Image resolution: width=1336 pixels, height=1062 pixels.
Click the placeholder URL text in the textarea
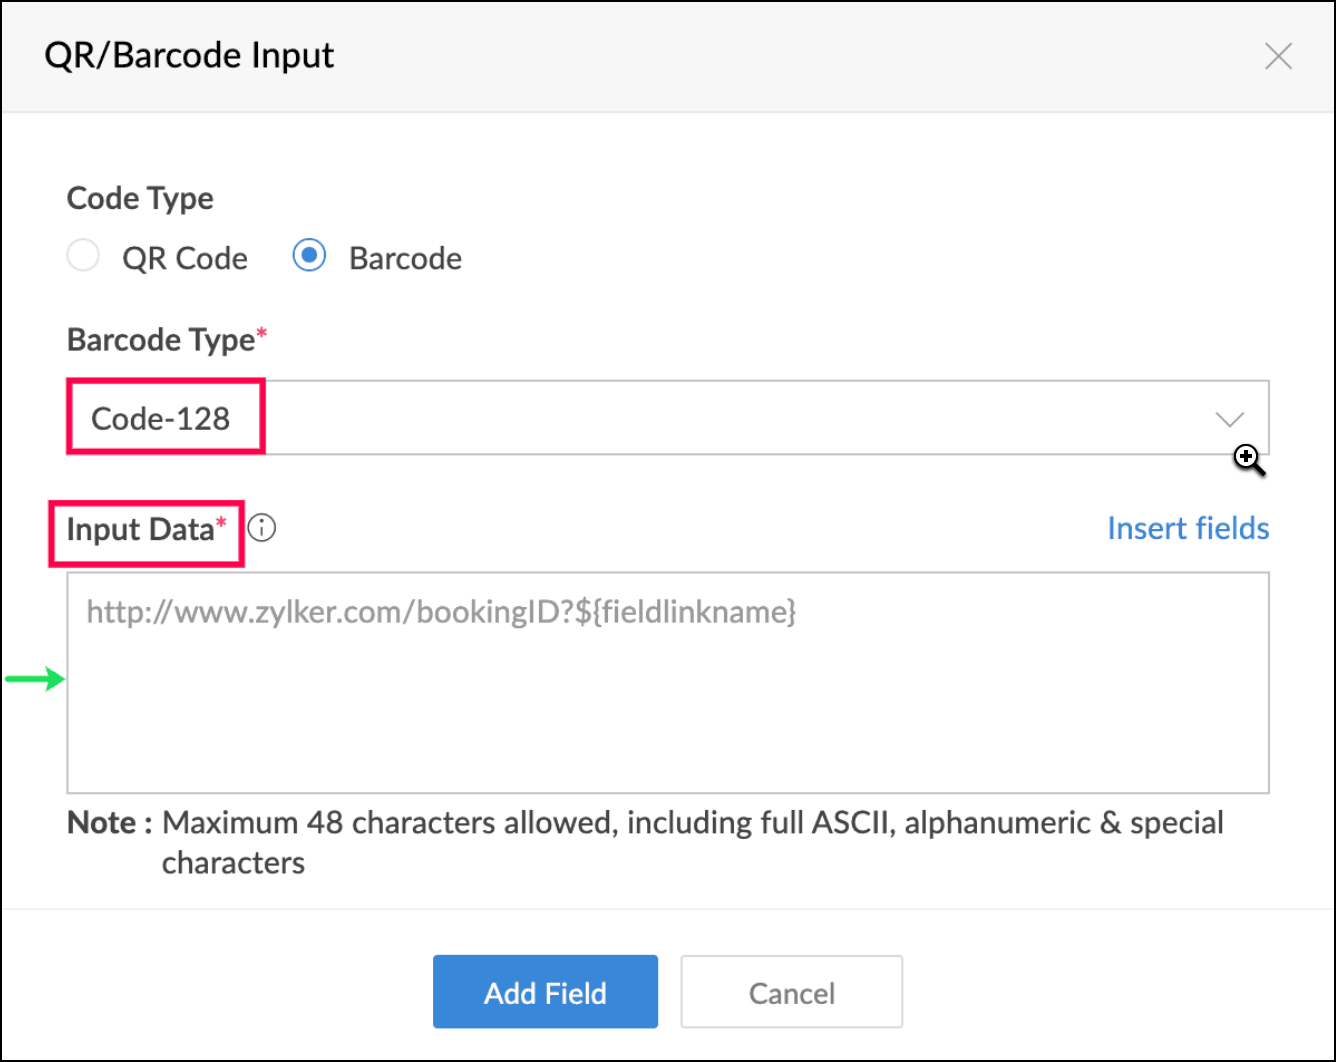pos(440,612)
